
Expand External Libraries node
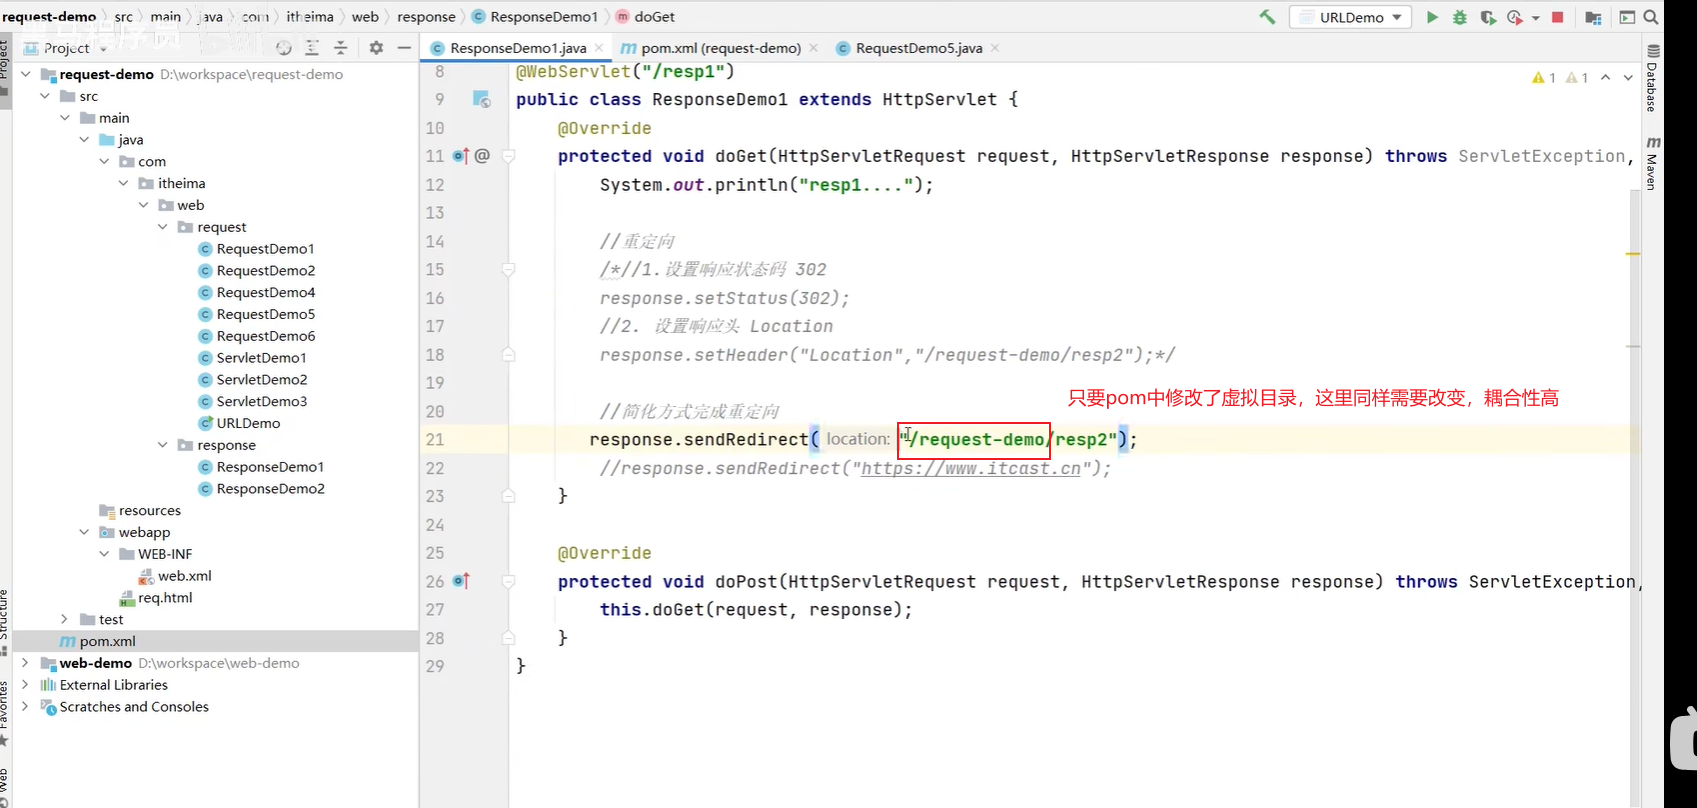tap(26, 685)
